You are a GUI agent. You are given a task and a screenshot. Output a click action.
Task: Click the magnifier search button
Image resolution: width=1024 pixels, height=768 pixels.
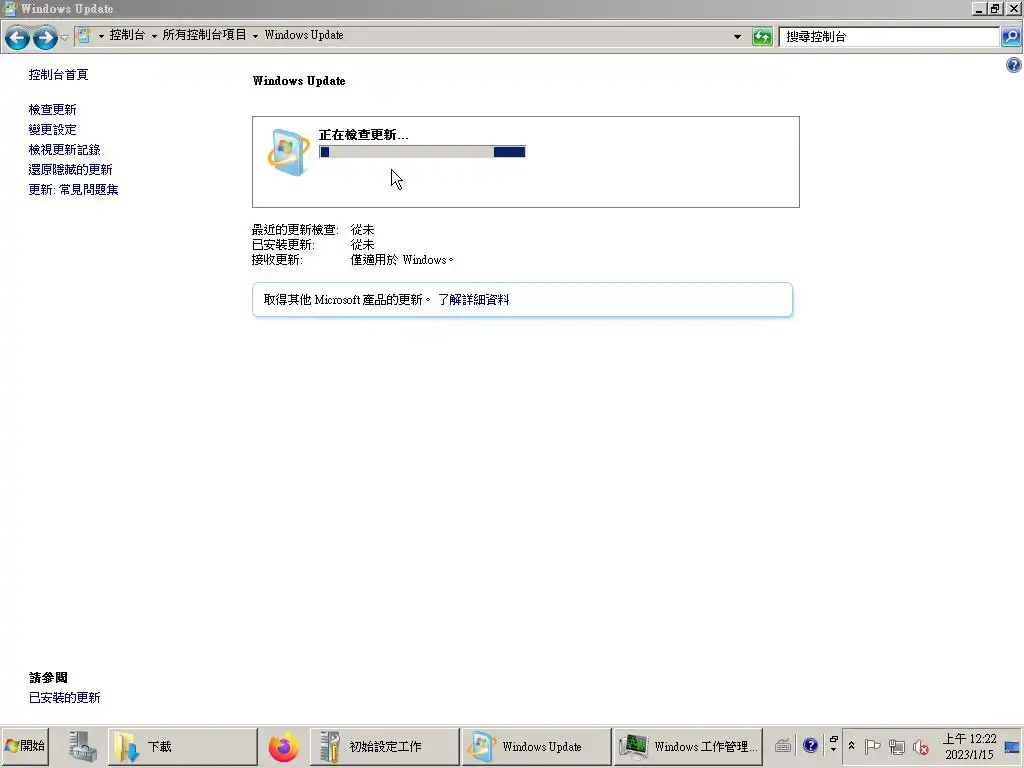tap(1011, 37)
